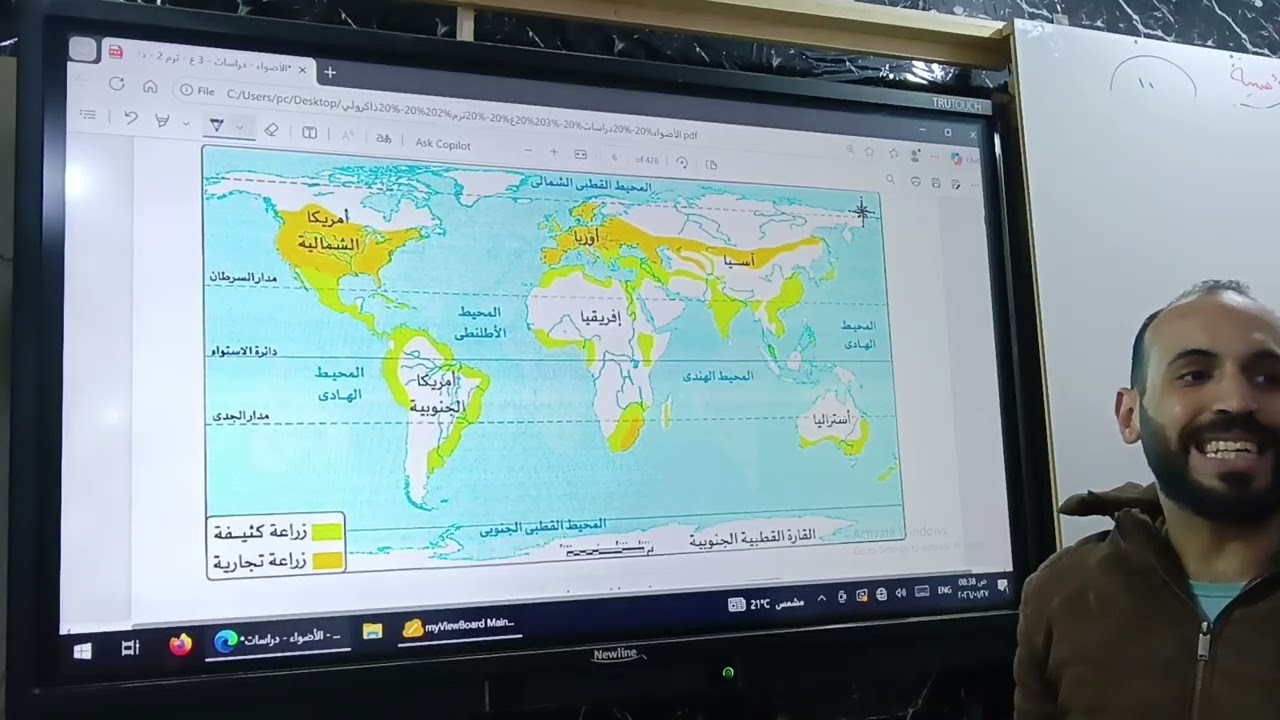Undo the last PDF annotation
Image resolution: width=1280 pixels, height=720 pixels.
tap(131, 119)
